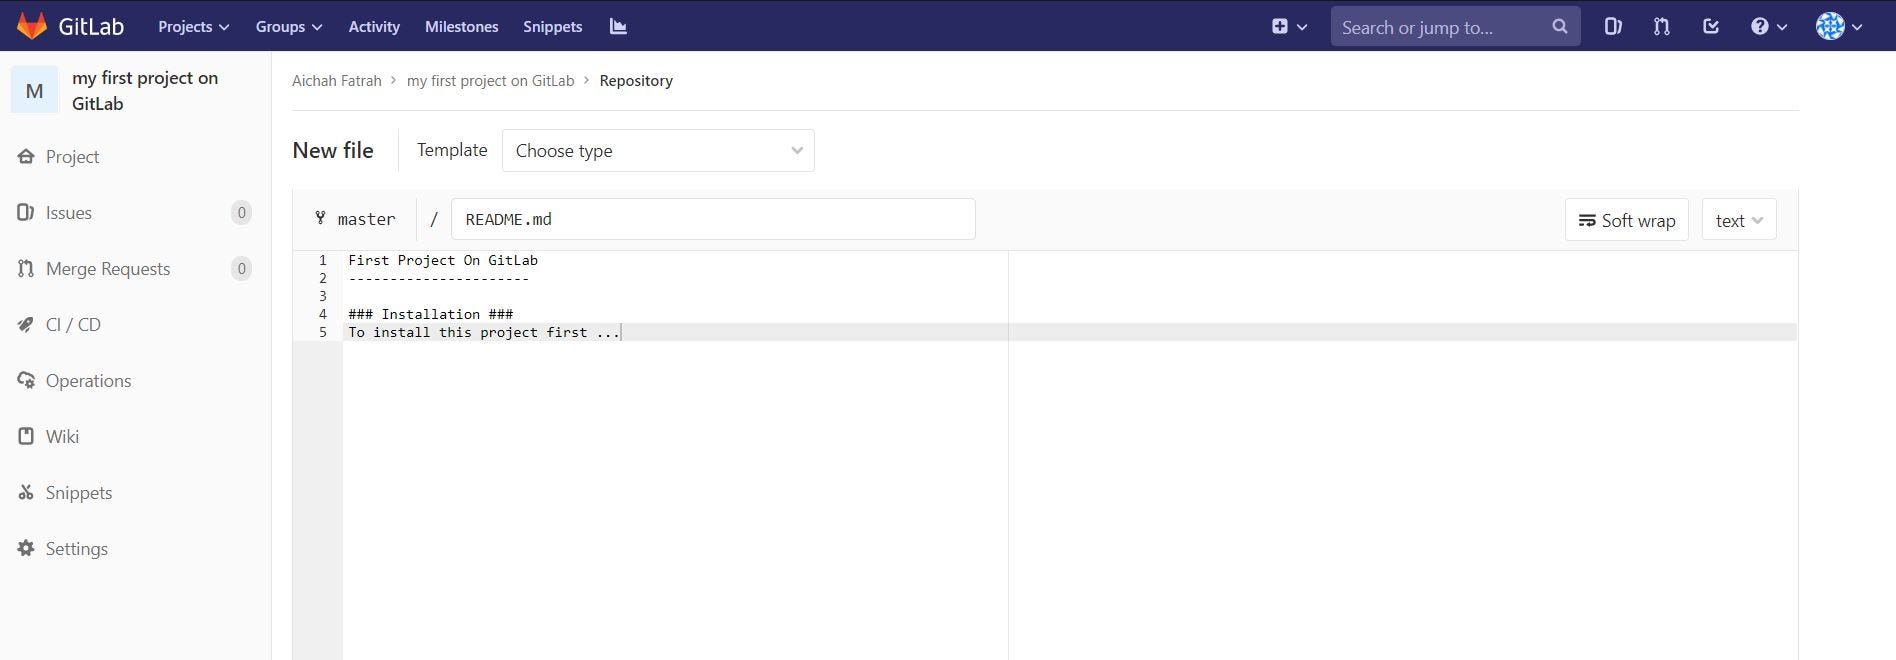Click the GitLab fox logo
This screenshot has height=660, width=1896.
tap(32, 26)
